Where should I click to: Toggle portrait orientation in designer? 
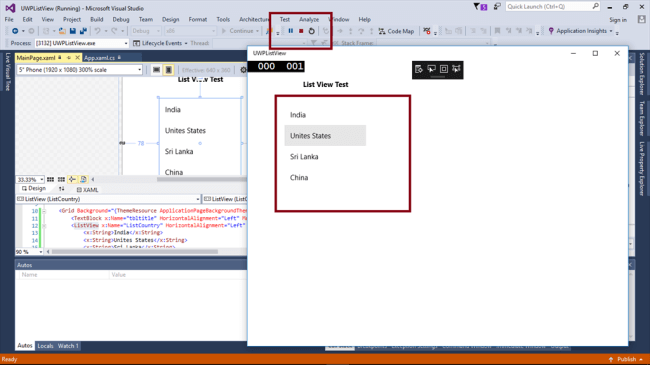click(x=169, y=70)
